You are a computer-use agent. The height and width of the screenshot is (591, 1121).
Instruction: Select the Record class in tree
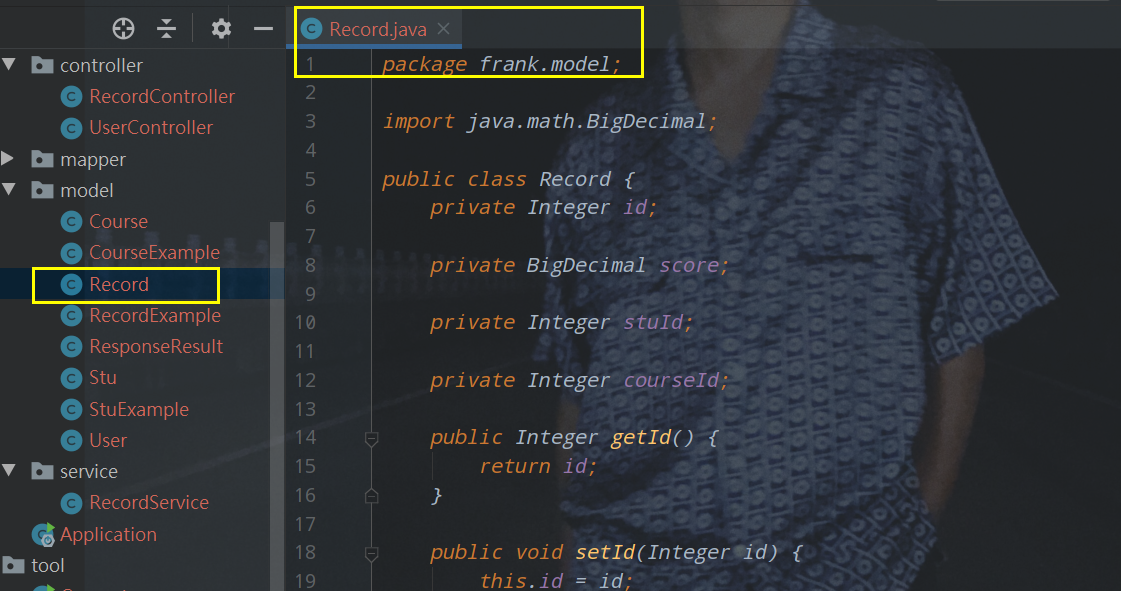point(119,284)
